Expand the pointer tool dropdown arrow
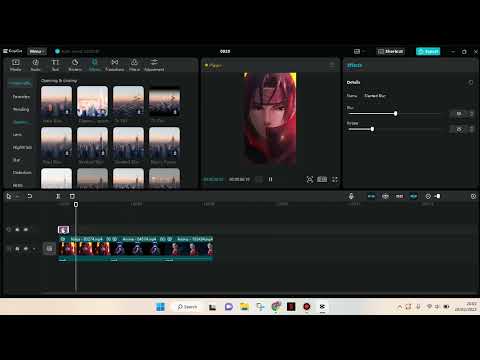The width and height of the screenshot is (480, 360). 17,196
